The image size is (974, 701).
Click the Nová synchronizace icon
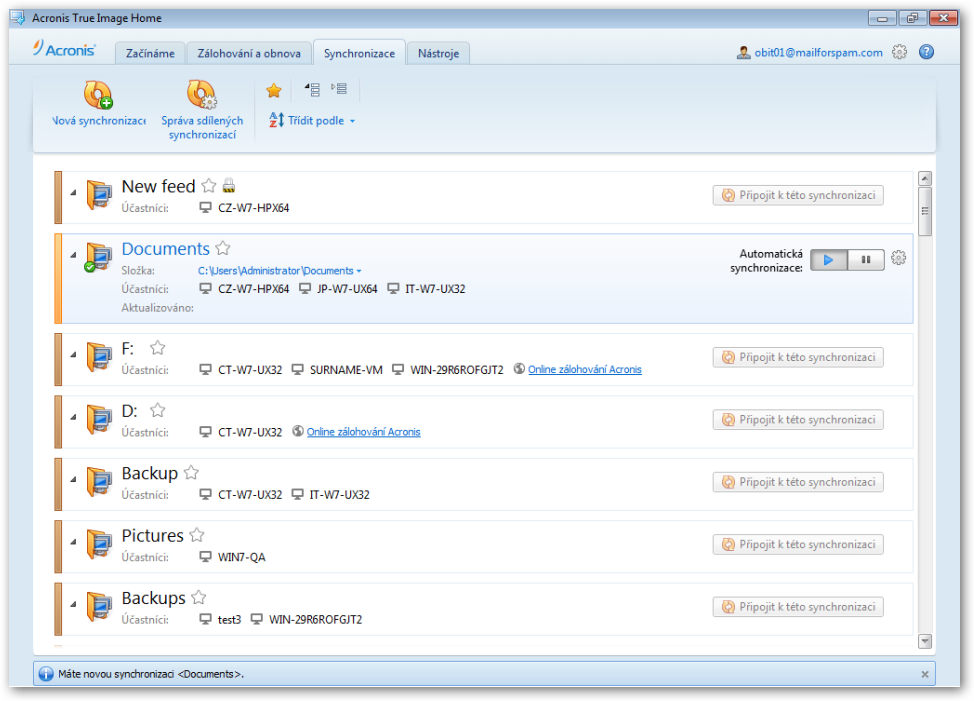98,94
